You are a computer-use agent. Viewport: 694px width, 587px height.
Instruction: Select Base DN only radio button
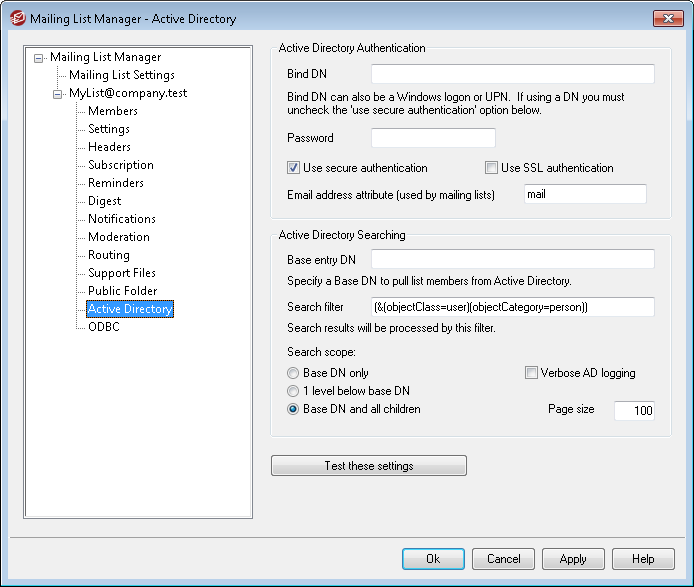pyautogui.click(x=293, y=373)
